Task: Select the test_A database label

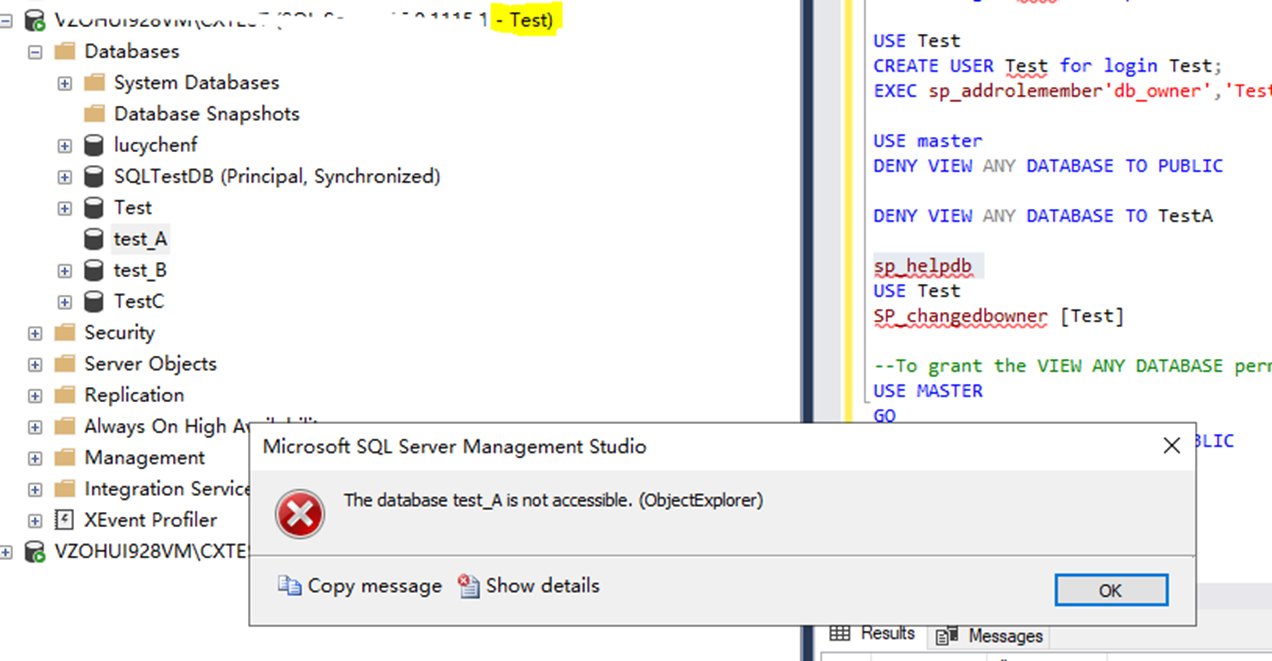Action: (x=140, y=239)
